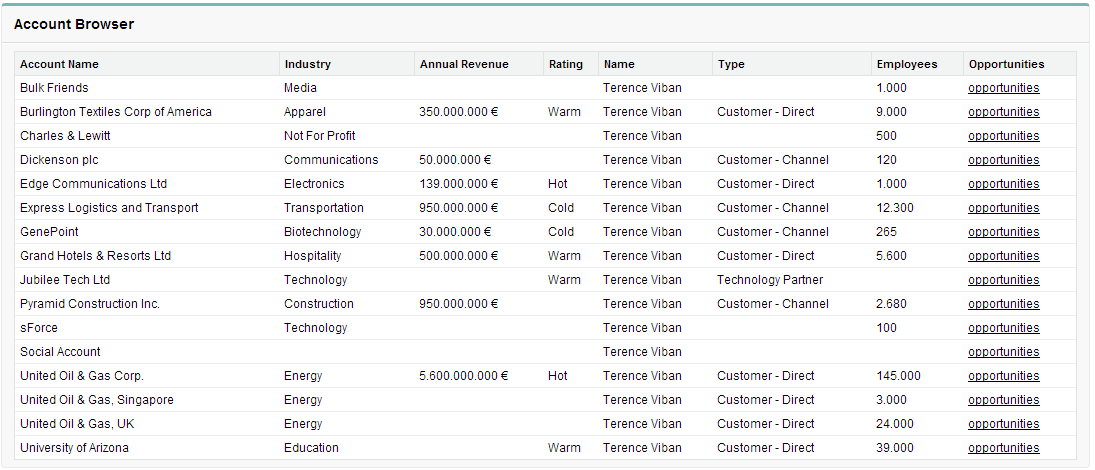Image resolution: width=1095 pixels, height=470 pixels.
Task: Select the Dickenson plc account name
Action: pyautogui.click(x=59, y=160)
